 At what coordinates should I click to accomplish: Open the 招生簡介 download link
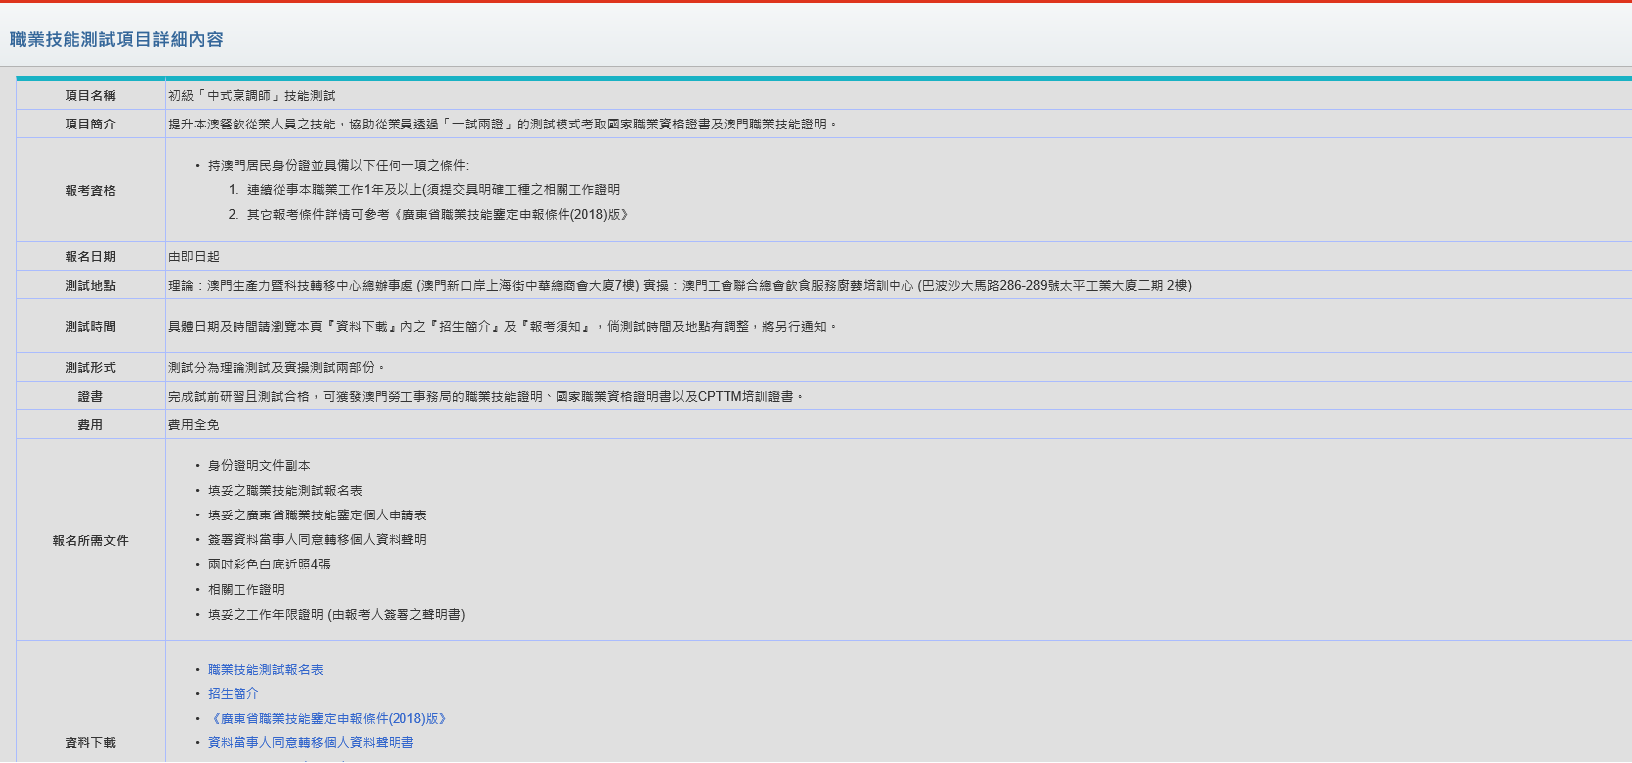coord(233,694)
